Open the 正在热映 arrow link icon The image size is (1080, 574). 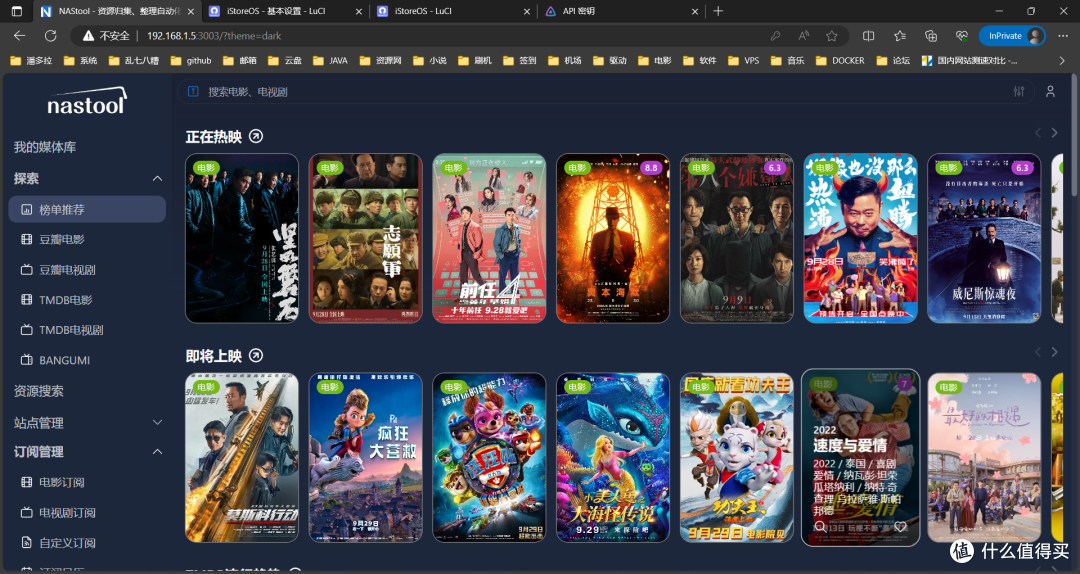pos(256,136)
